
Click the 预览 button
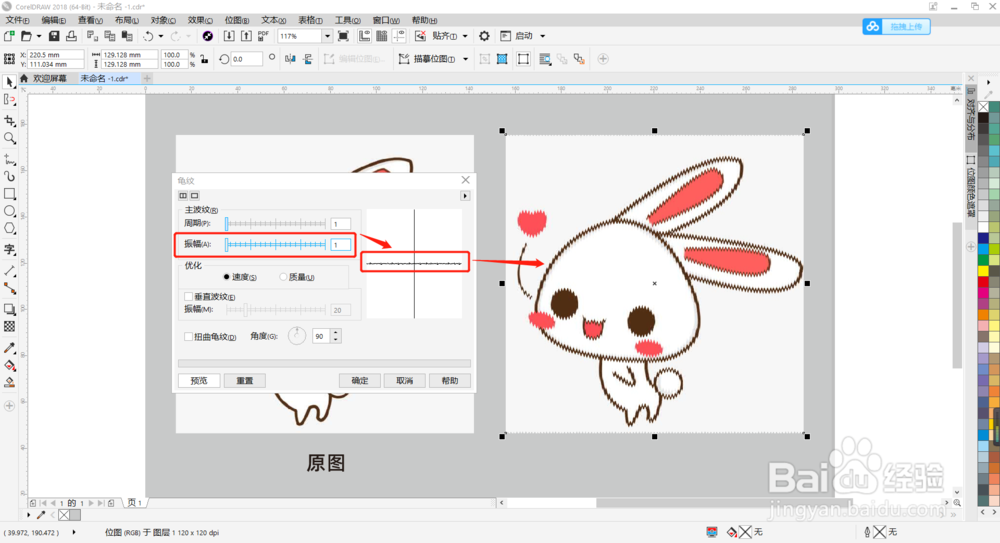coord(199,380)
